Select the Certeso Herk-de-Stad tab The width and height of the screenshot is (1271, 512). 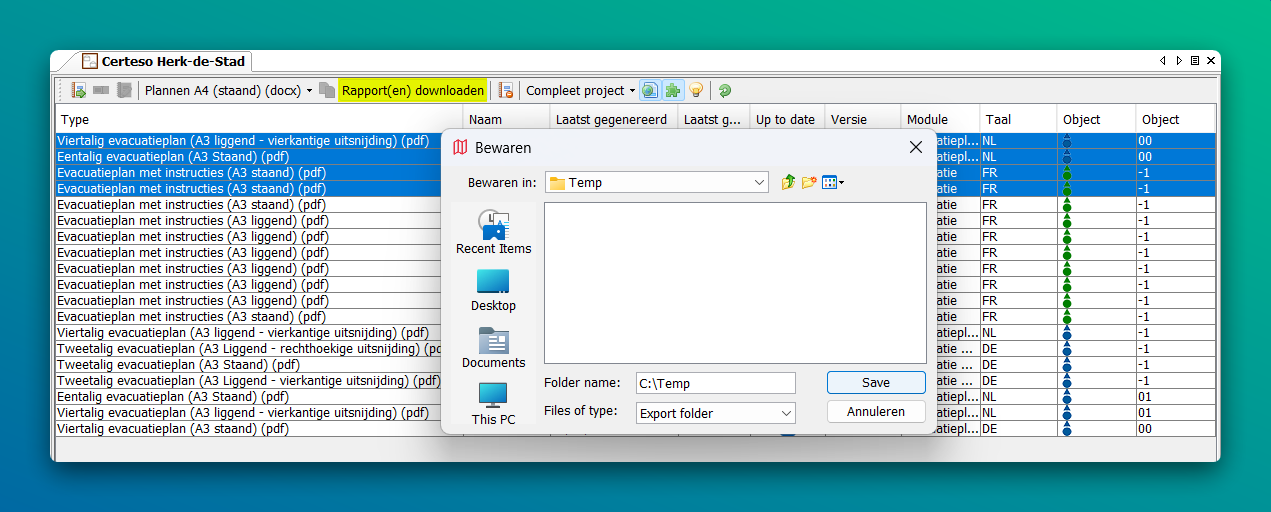coord(164,61)
